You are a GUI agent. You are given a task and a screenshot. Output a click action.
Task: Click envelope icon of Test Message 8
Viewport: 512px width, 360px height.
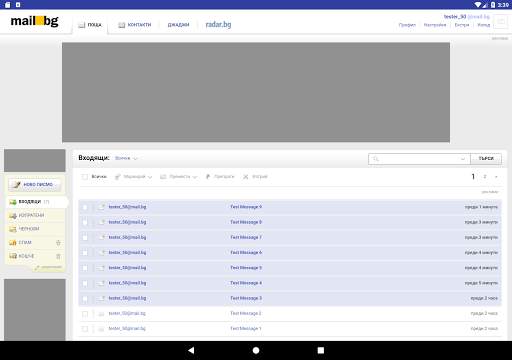(101, 222)
